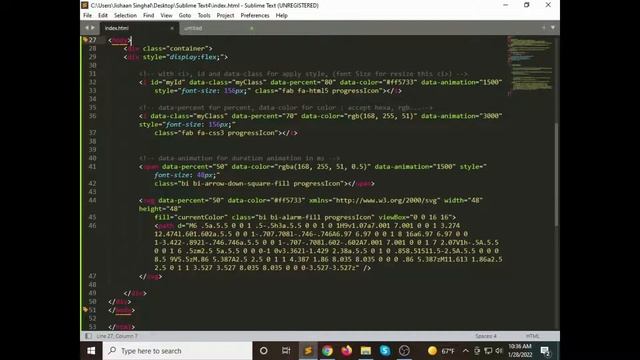Screen dimensions: 640x360
Task: Click the class="container" text on line 28
Action: [x=176, y=49]
